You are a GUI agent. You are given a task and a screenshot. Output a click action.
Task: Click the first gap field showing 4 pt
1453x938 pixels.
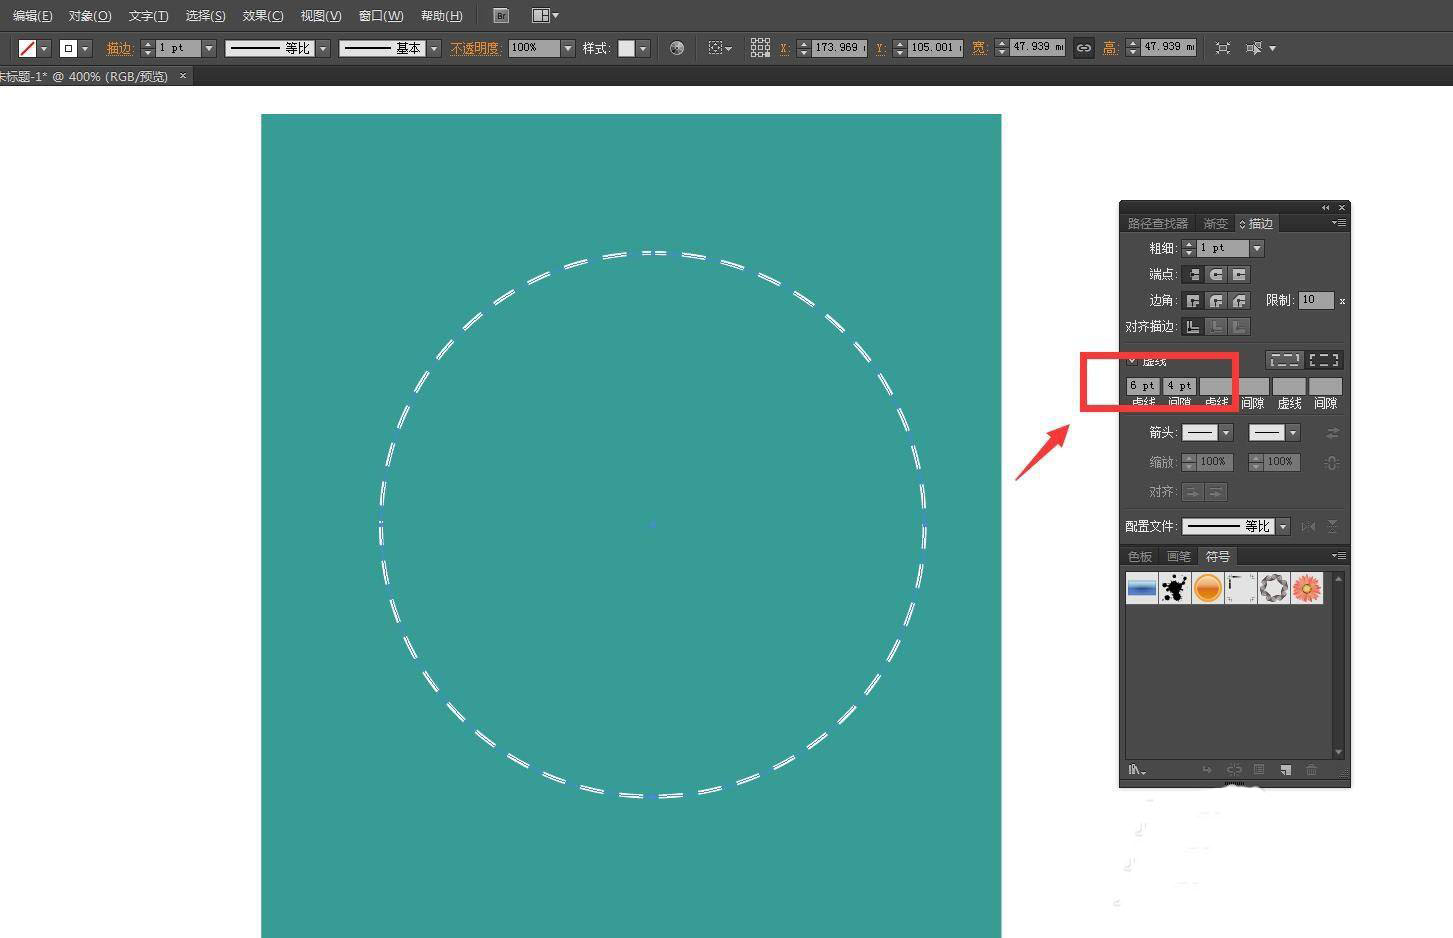(x=1179, y=385)
